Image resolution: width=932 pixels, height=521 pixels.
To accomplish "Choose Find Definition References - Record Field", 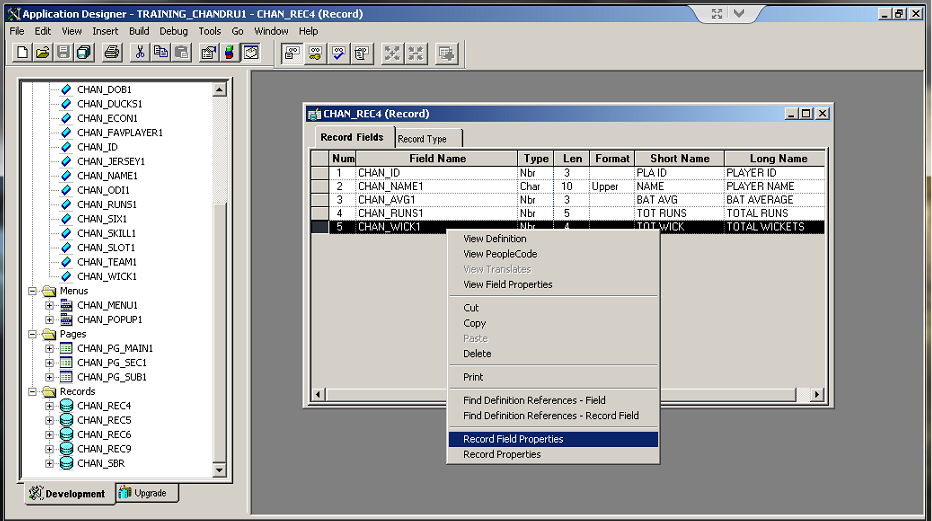I will (553, 416).
